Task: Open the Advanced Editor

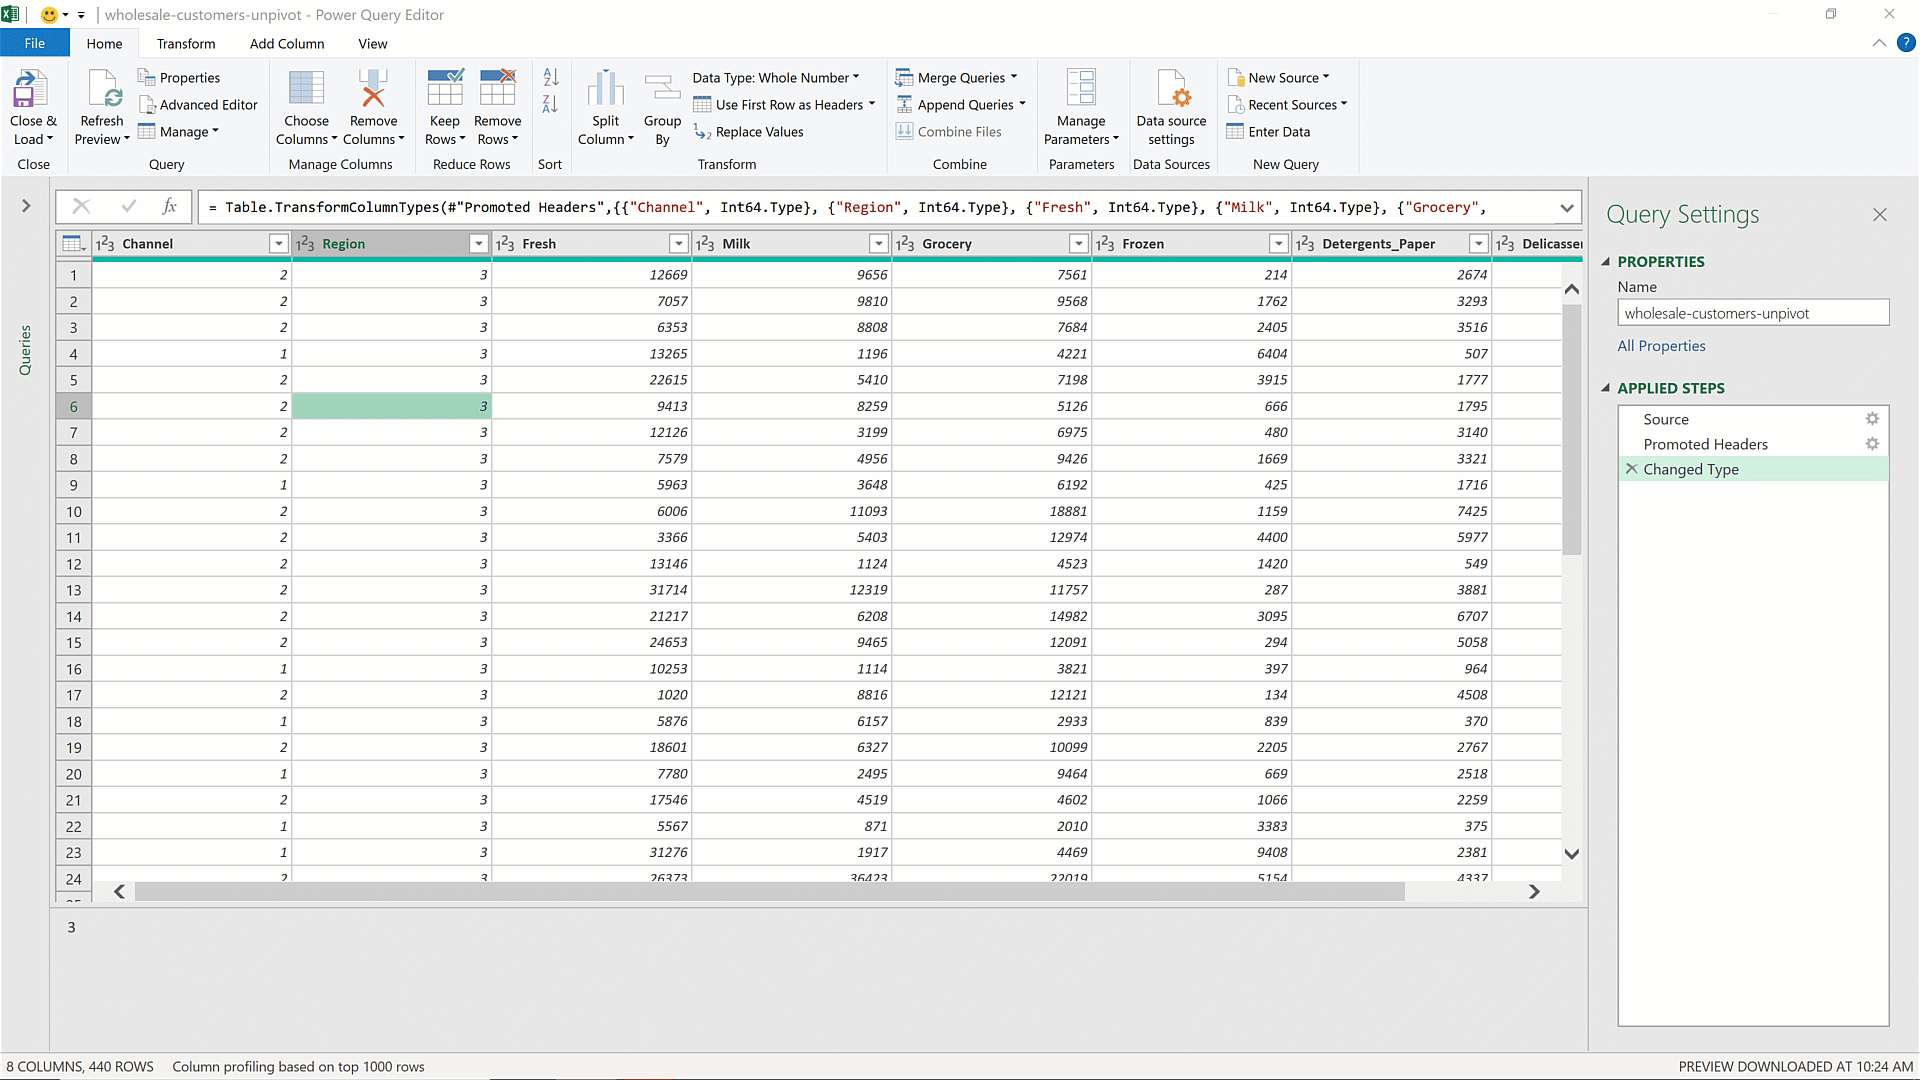Action: (x=198, y=105)
